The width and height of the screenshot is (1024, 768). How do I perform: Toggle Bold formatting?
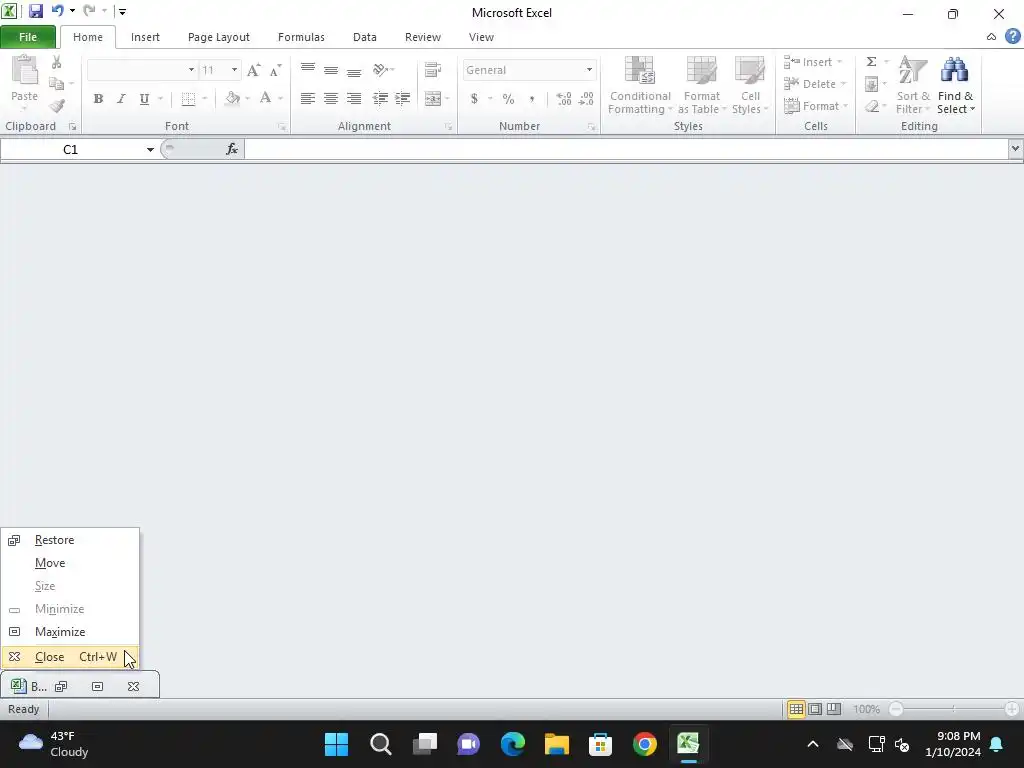click(x=98, y=99)
